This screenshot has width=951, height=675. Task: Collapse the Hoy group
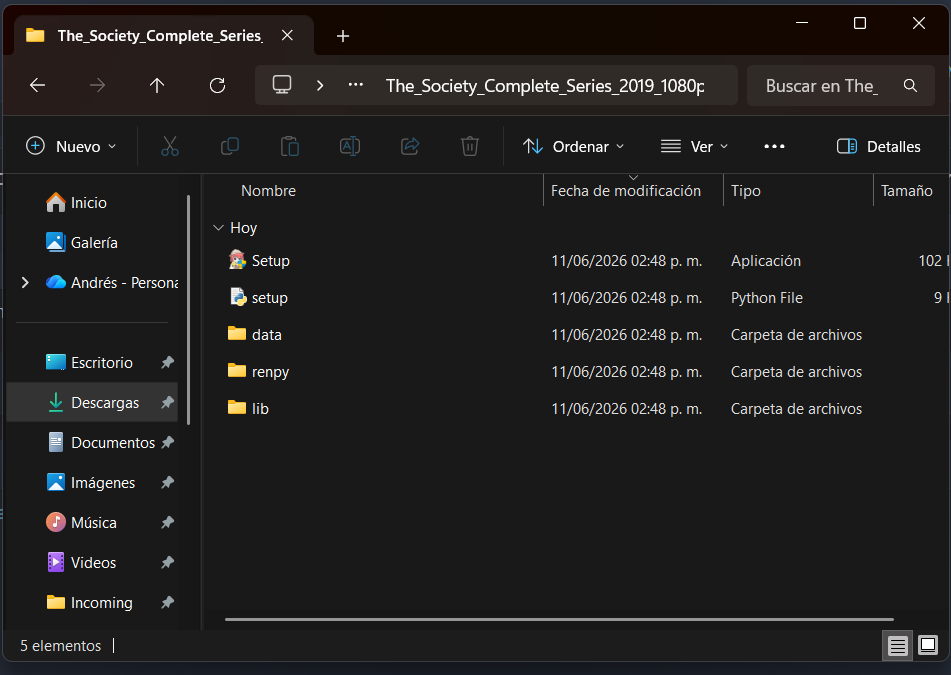218,228
